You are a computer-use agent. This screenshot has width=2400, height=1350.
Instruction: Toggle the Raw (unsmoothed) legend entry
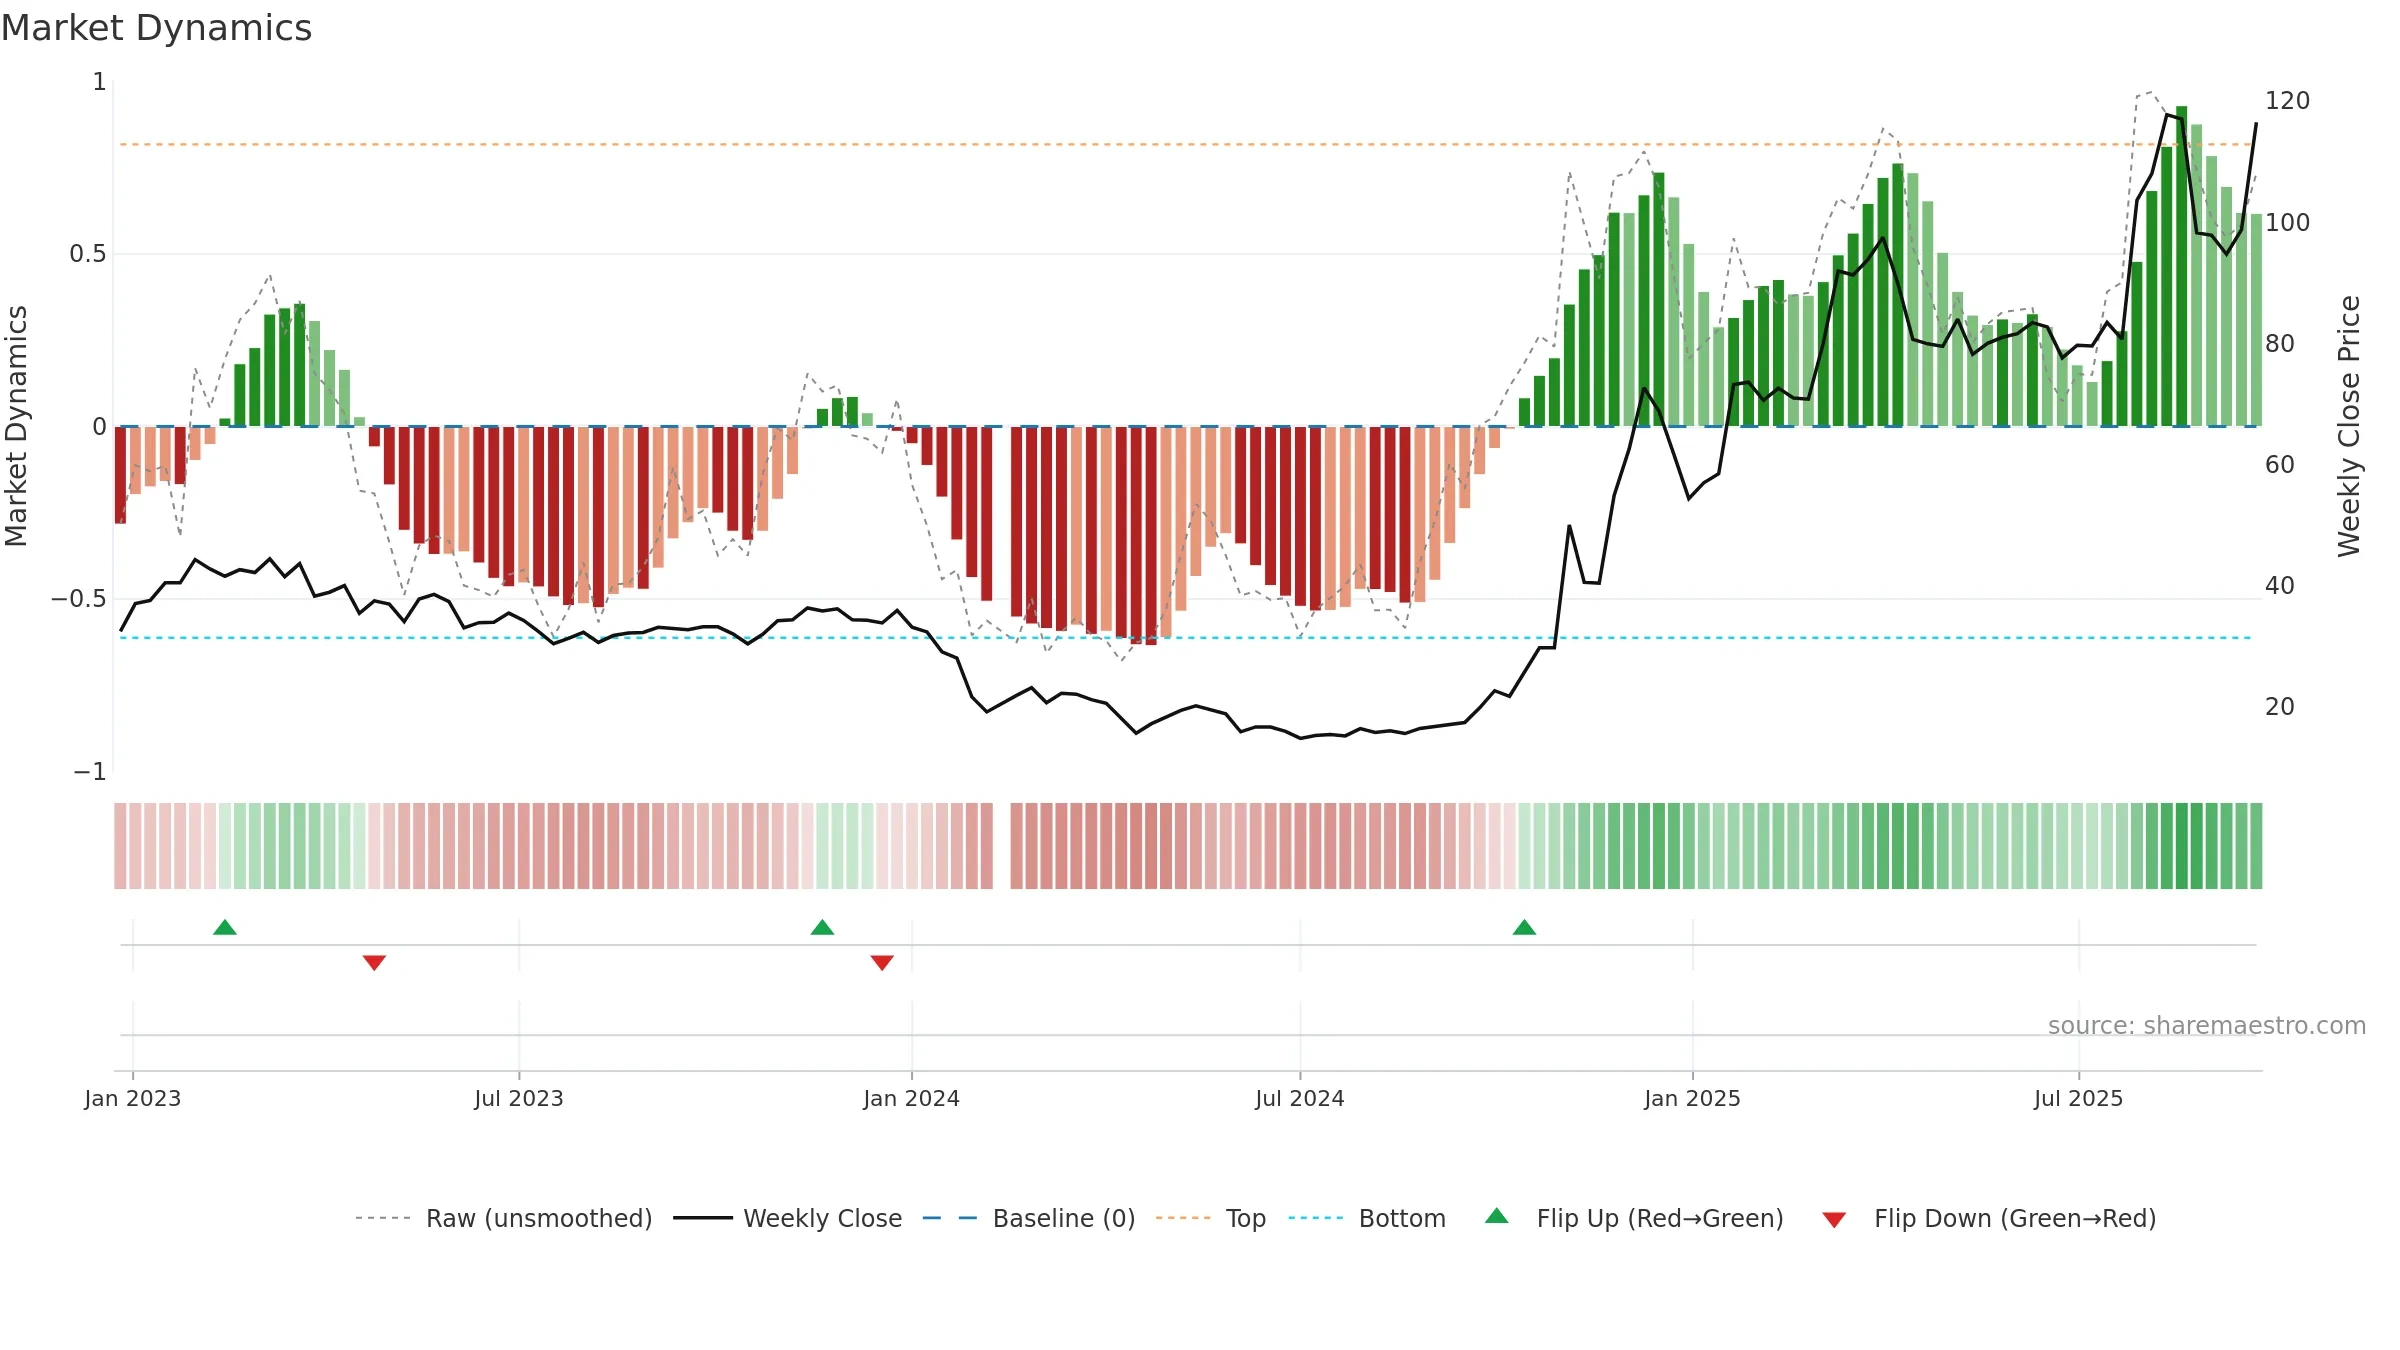pos(504,1218)
